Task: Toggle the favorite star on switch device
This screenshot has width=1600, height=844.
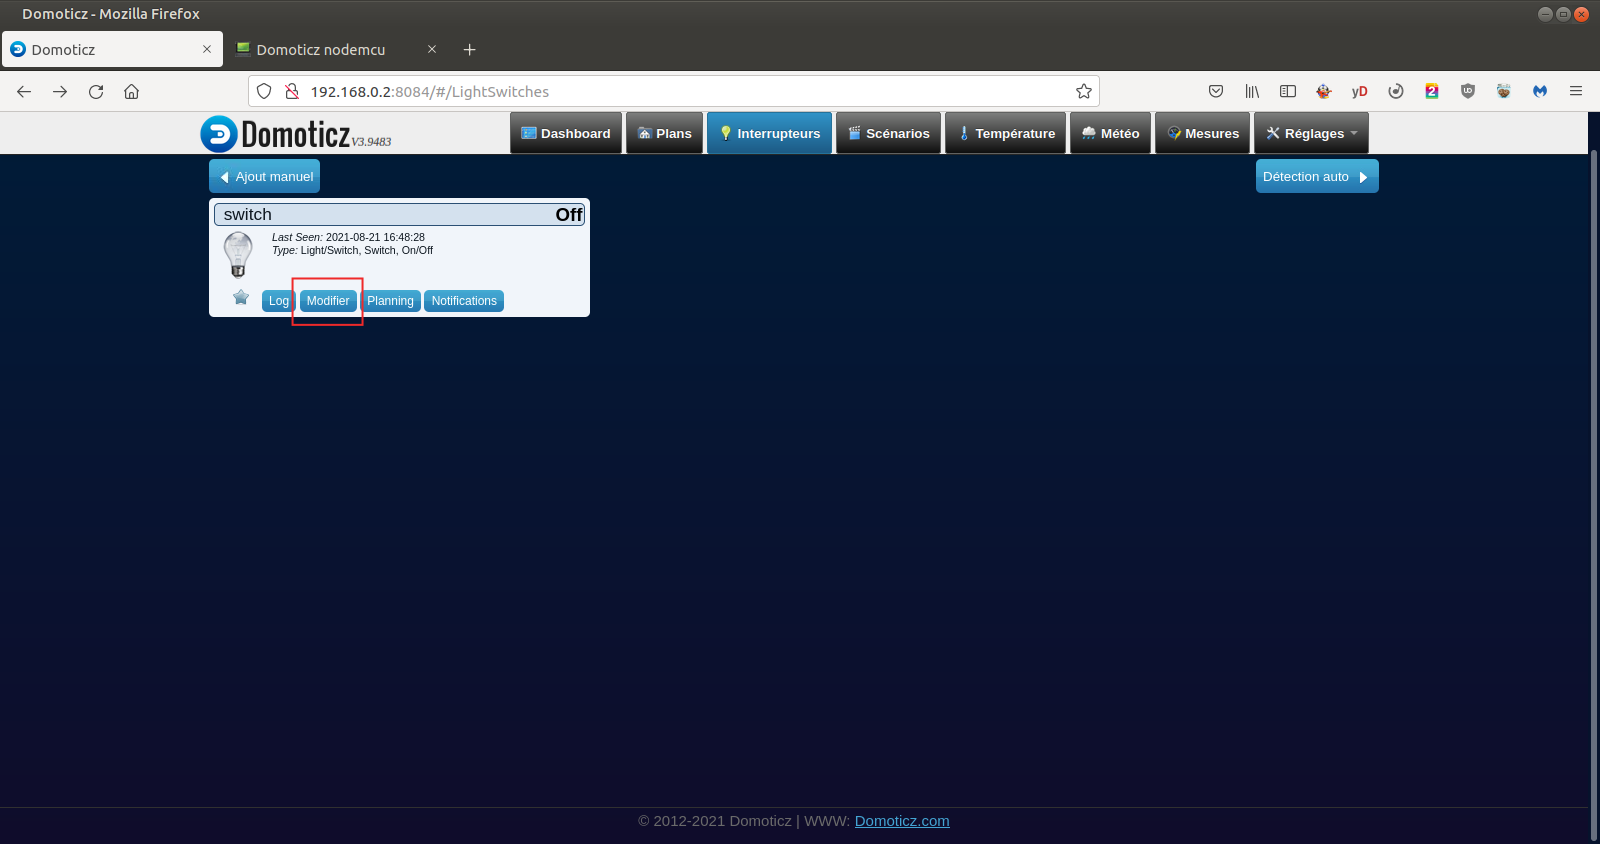Action: 241,297
